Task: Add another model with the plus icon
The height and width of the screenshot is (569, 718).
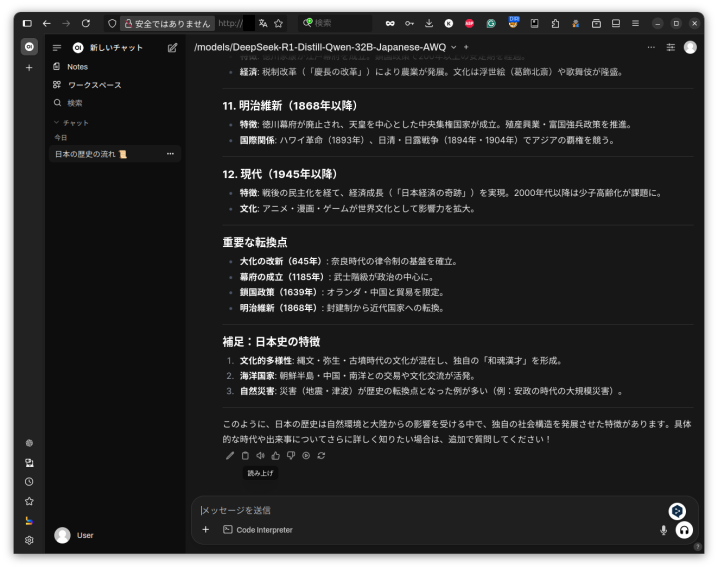Action: 466,47
